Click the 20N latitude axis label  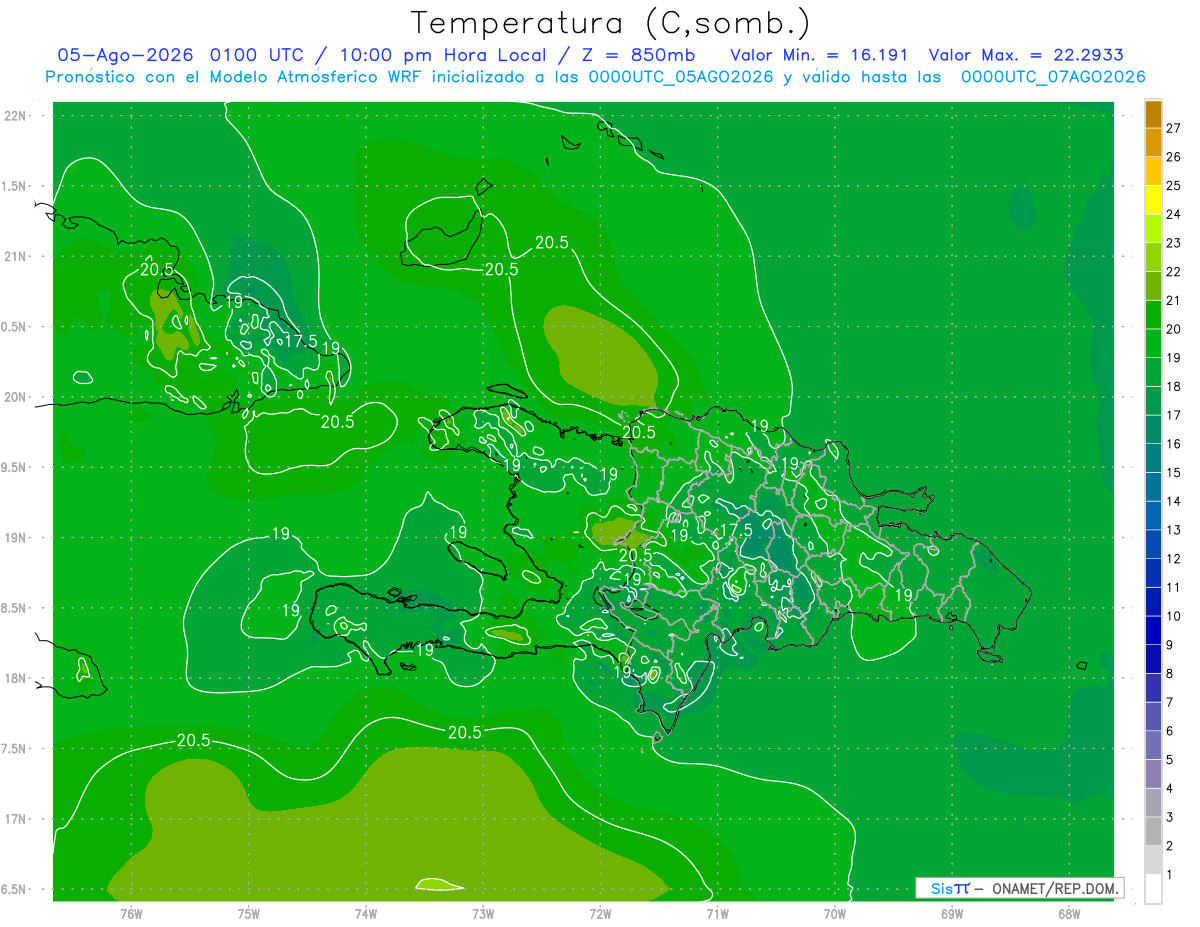click(x=17, y=397)
